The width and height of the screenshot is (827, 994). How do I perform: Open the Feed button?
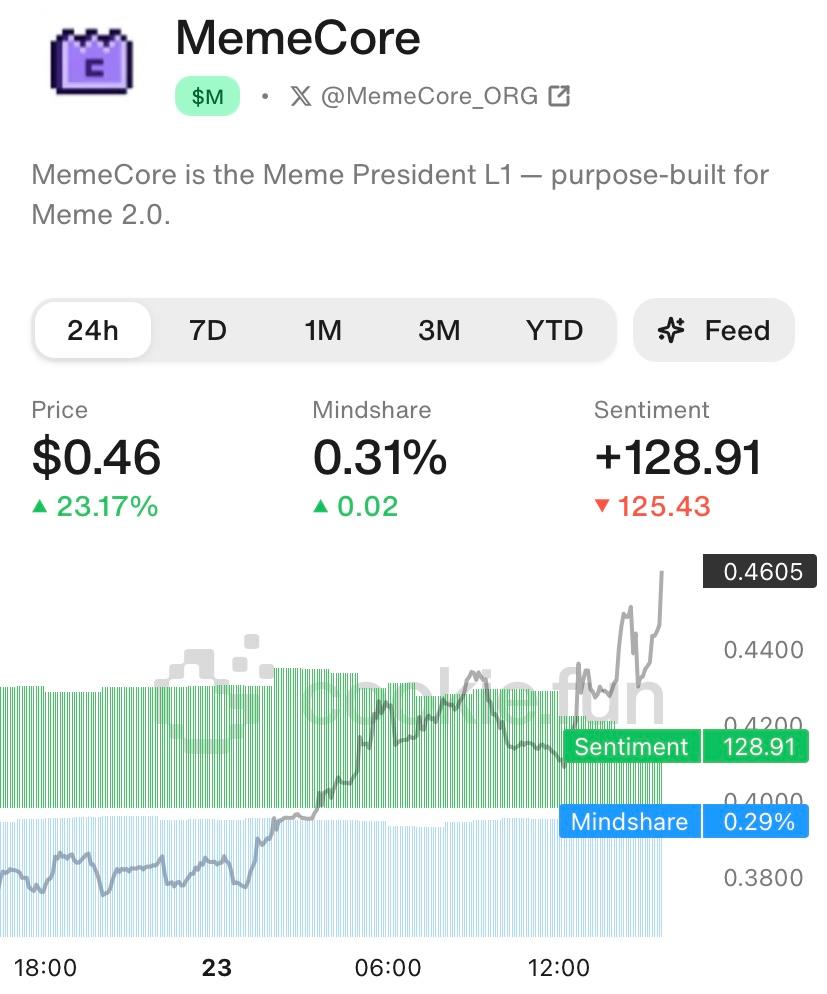pos(714,330)
